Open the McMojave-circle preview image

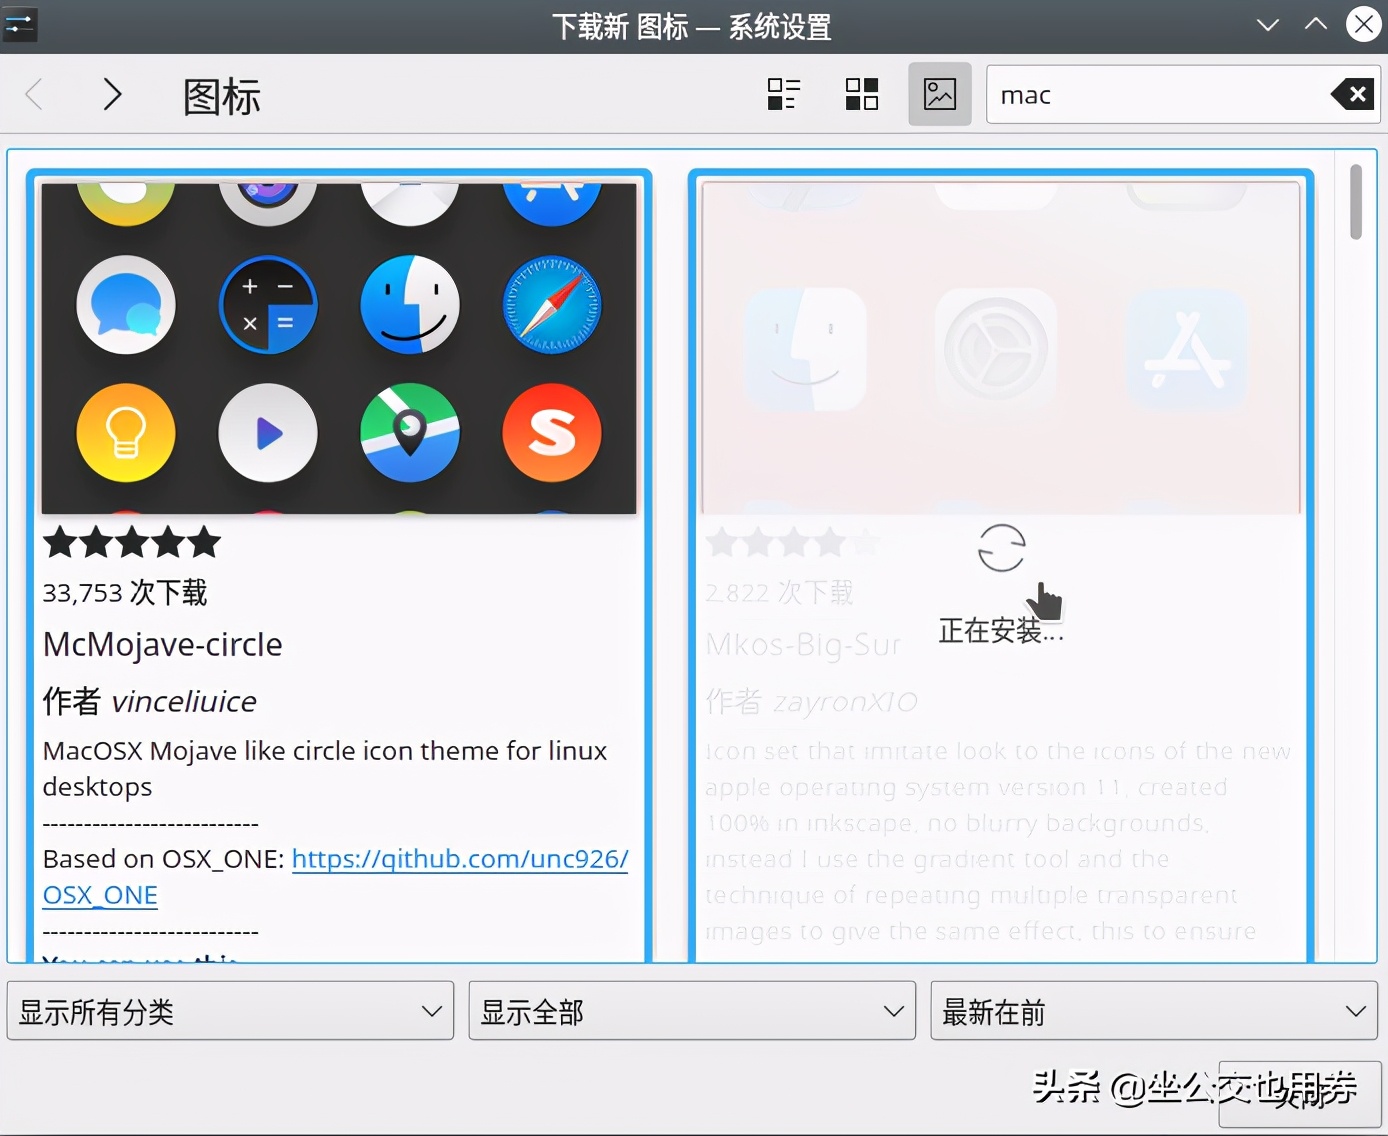click(339, 348)
